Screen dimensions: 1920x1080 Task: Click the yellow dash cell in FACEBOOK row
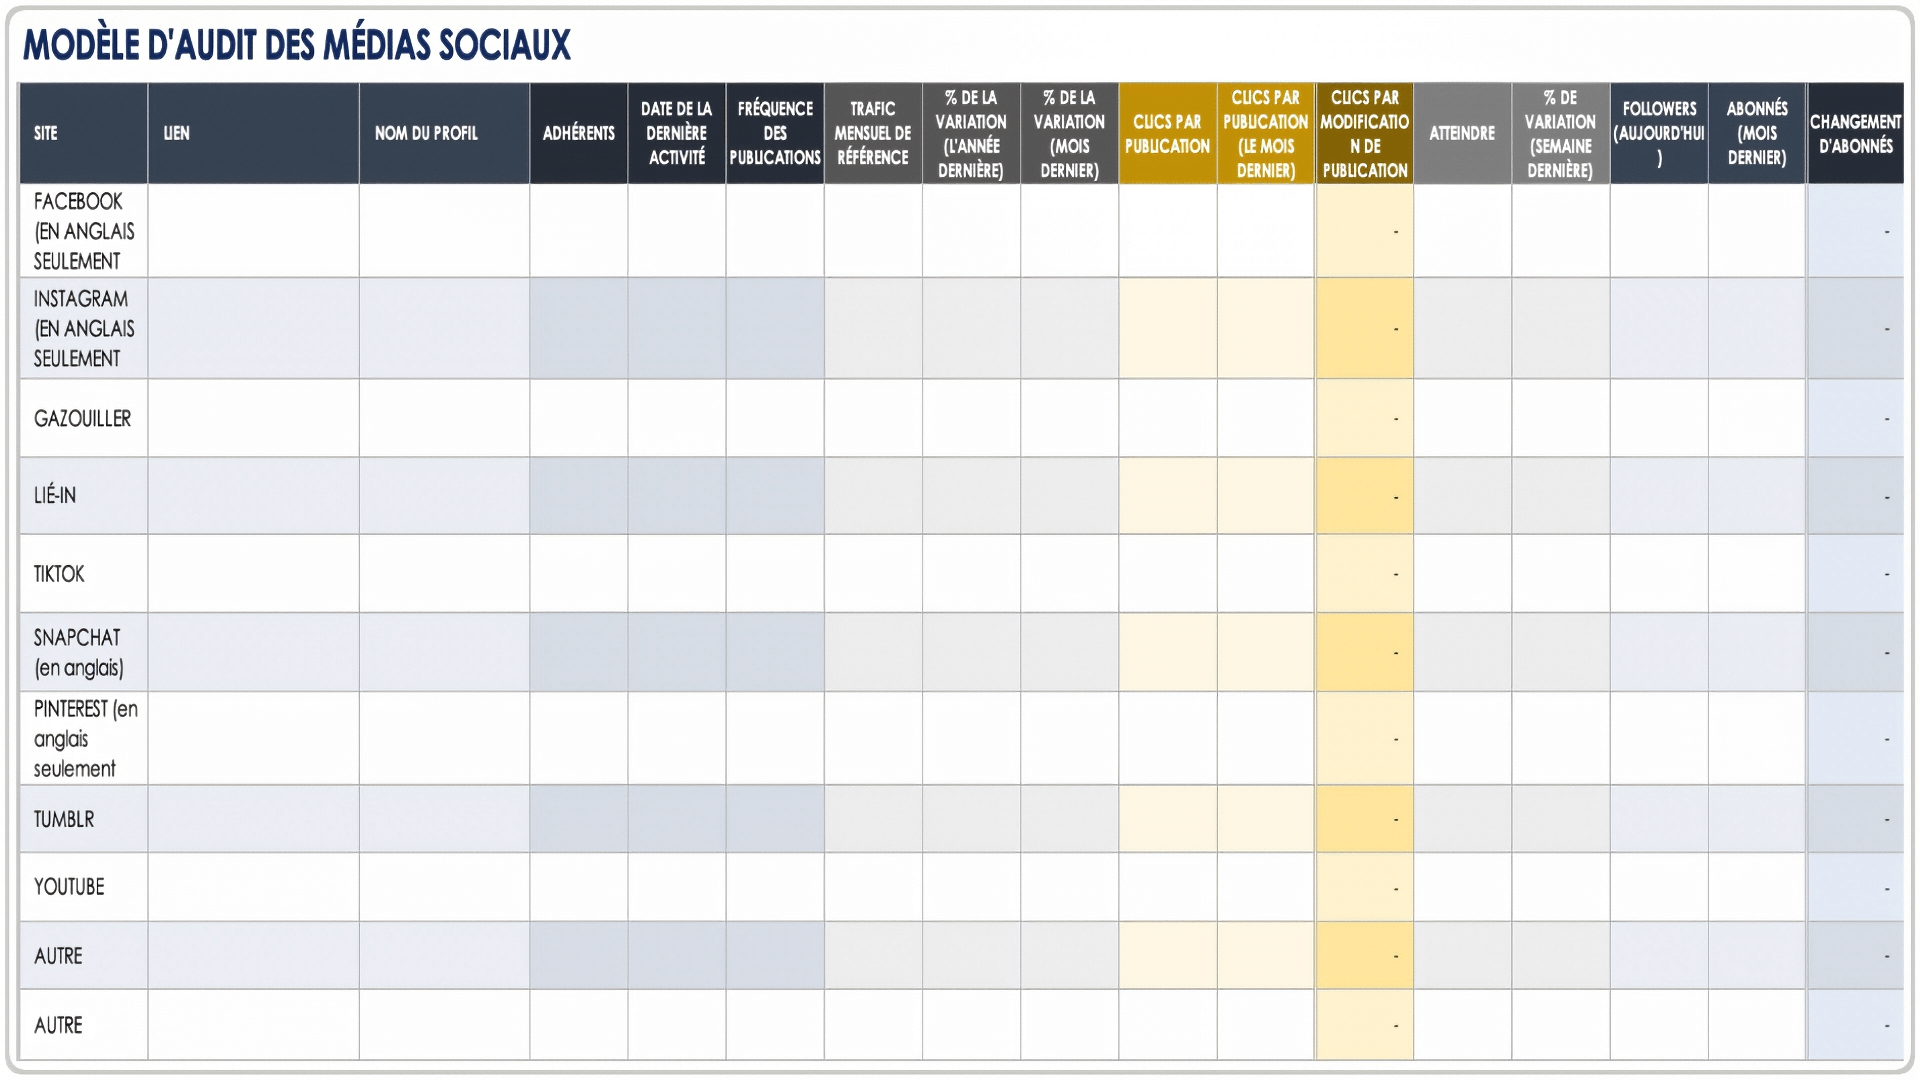(x=1365, y=231)
